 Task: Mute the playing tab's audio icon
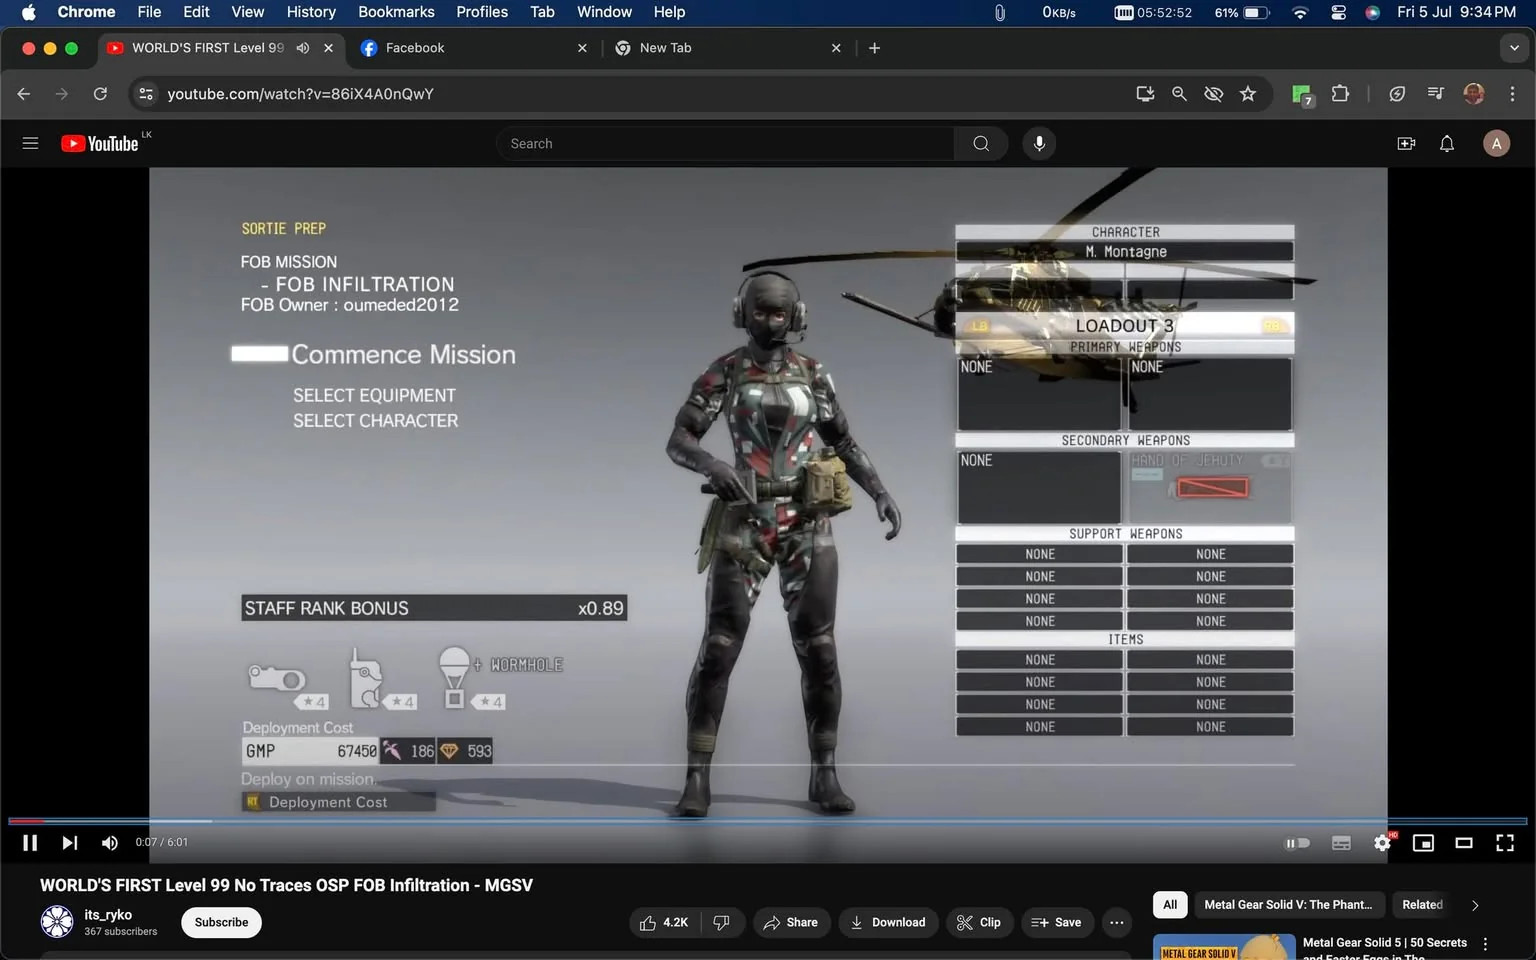(x=303, y=48)
